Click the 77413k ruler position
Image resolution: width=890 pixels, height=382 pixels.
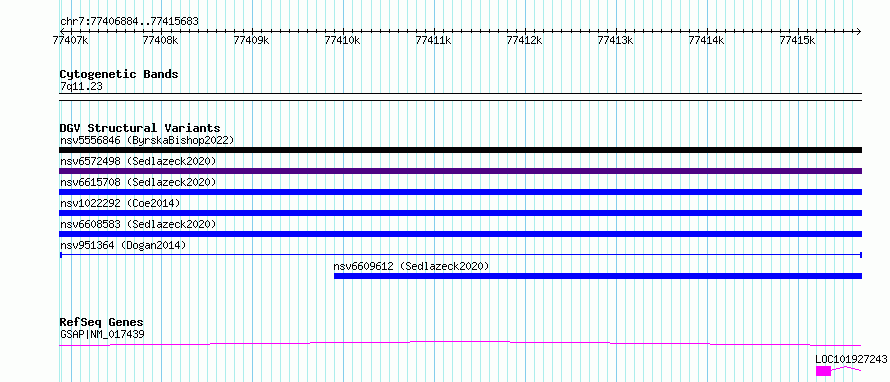tap(616, 40)
